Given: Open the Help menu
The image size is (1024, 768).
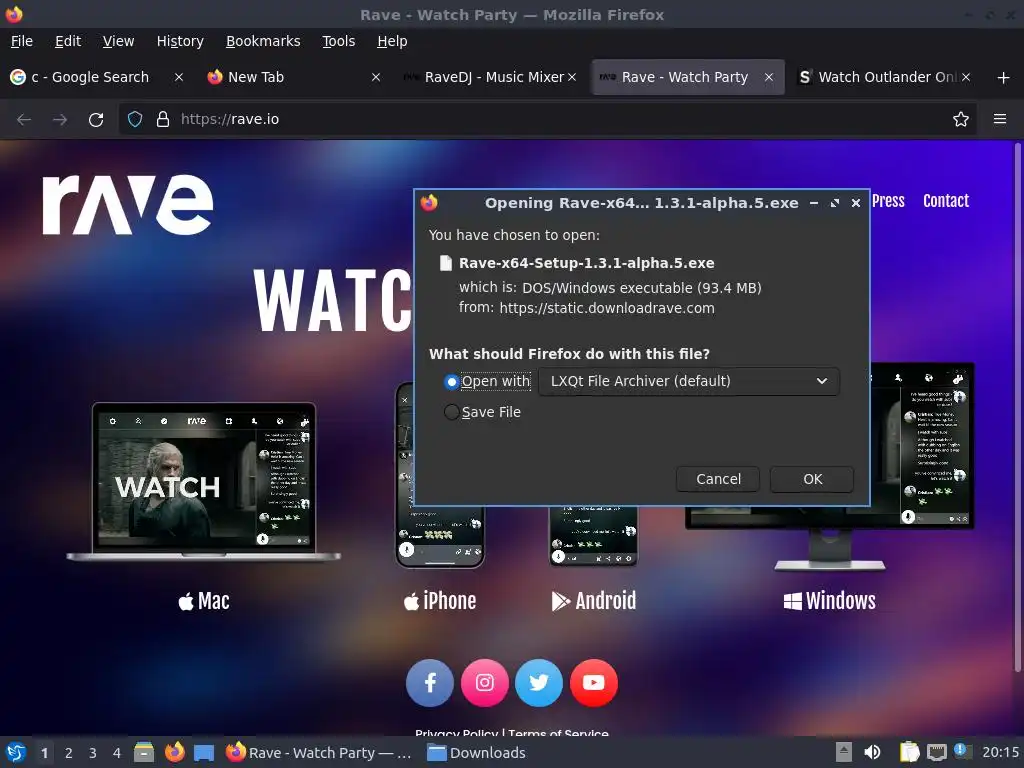Looking at the screenshot, I should pyautogui.click(x=392, y=41).
